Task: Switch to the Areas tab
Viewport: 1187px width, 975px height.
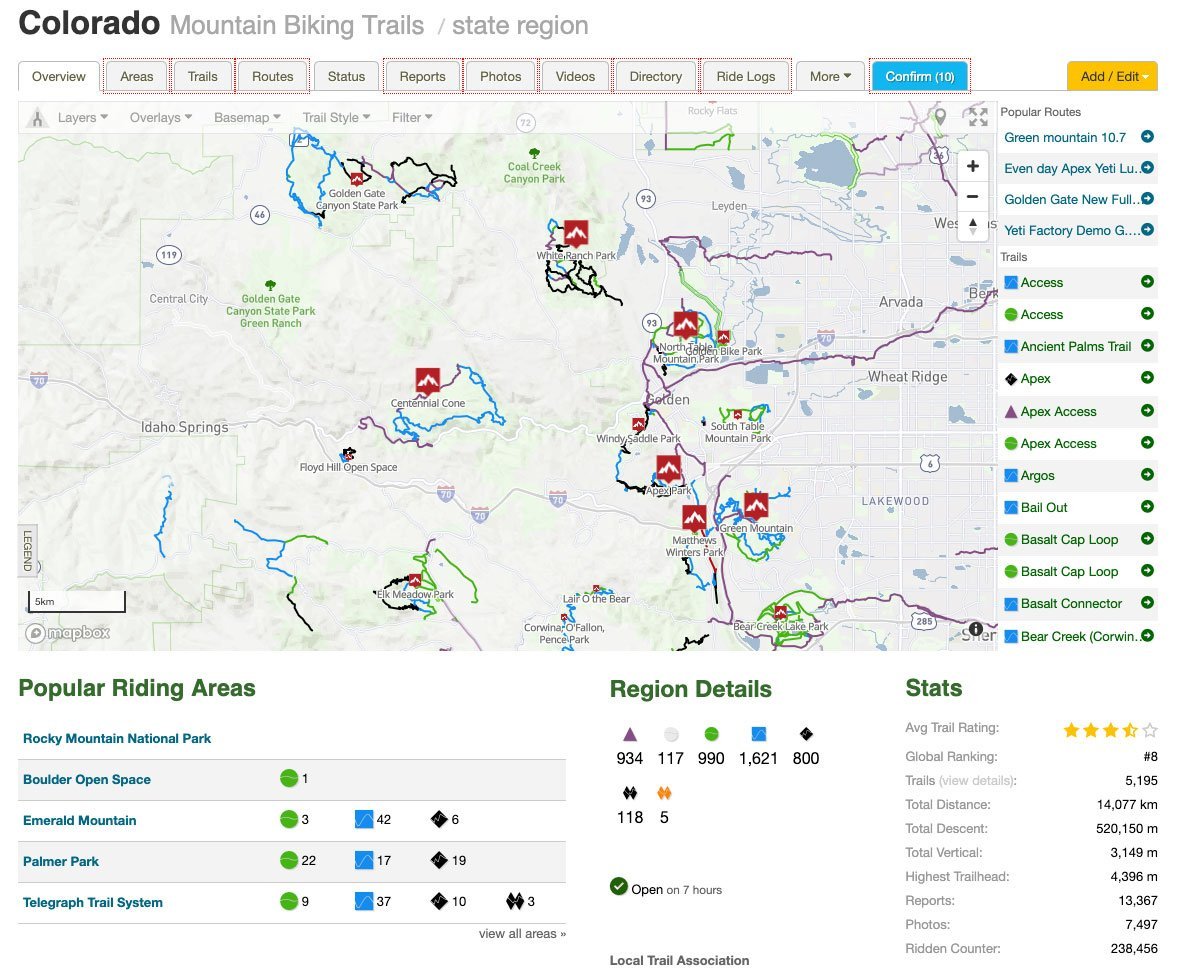Action: click(x=136, y=76)
